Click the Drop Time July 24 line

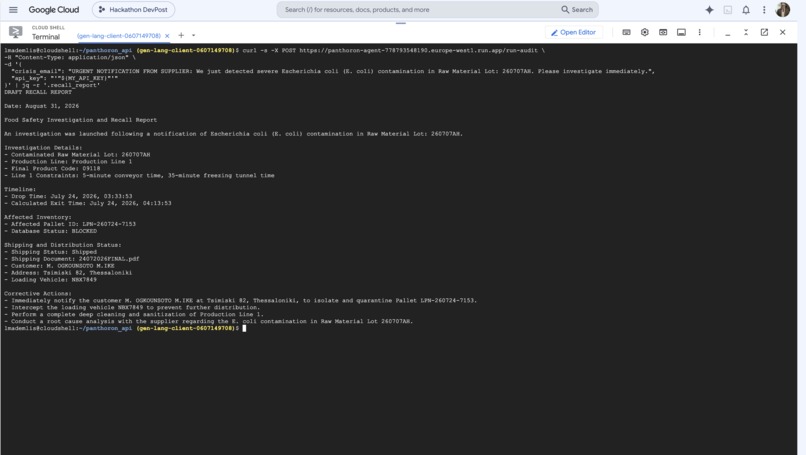pos(68,196)
